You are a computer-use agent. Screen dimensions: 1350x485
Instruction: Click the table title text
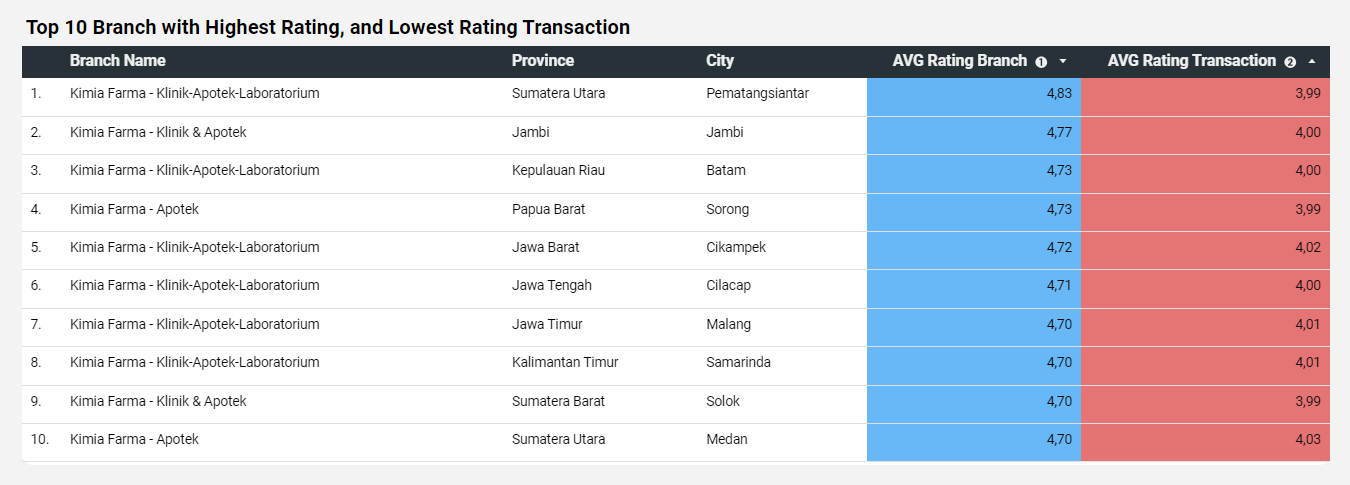[x=328, y=28]
